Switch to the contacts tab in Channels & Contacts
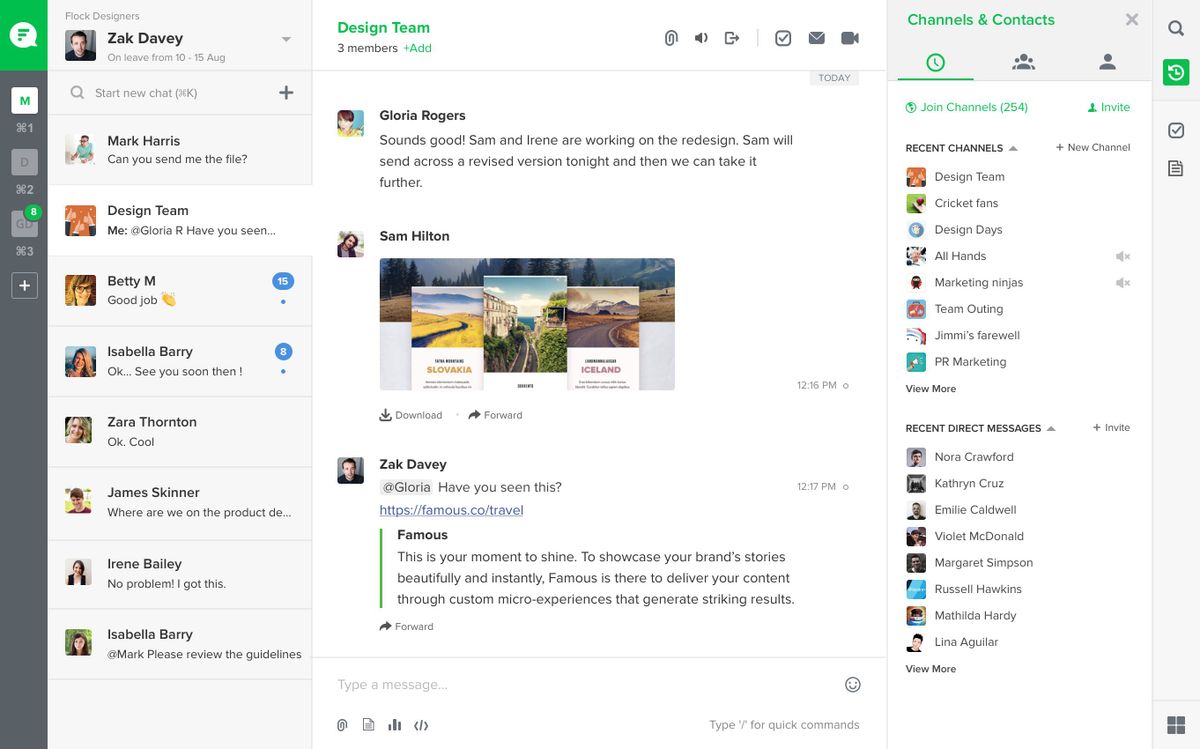Viewport: 1200px width, 749px height. pyautogui.click(x=1107, y=60)
